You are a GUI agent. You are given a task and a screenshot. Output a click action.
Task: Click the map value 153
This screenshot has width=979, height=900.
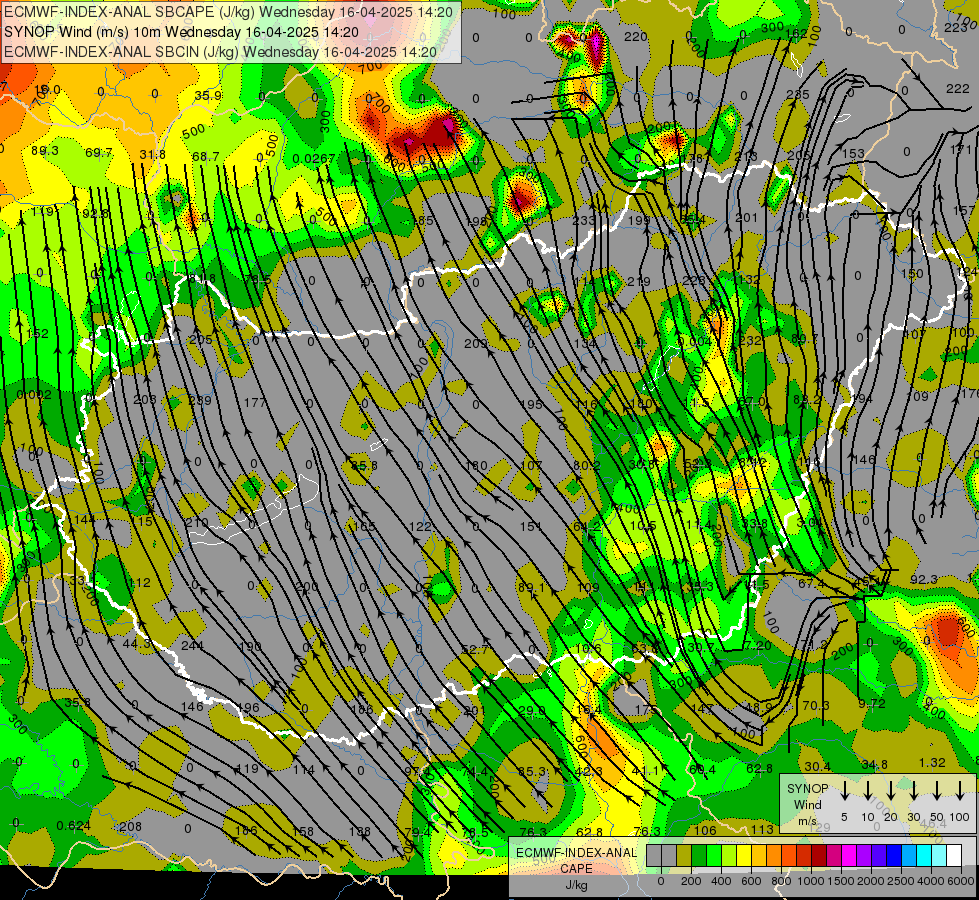pyautogui.click(x=853, y=154)
